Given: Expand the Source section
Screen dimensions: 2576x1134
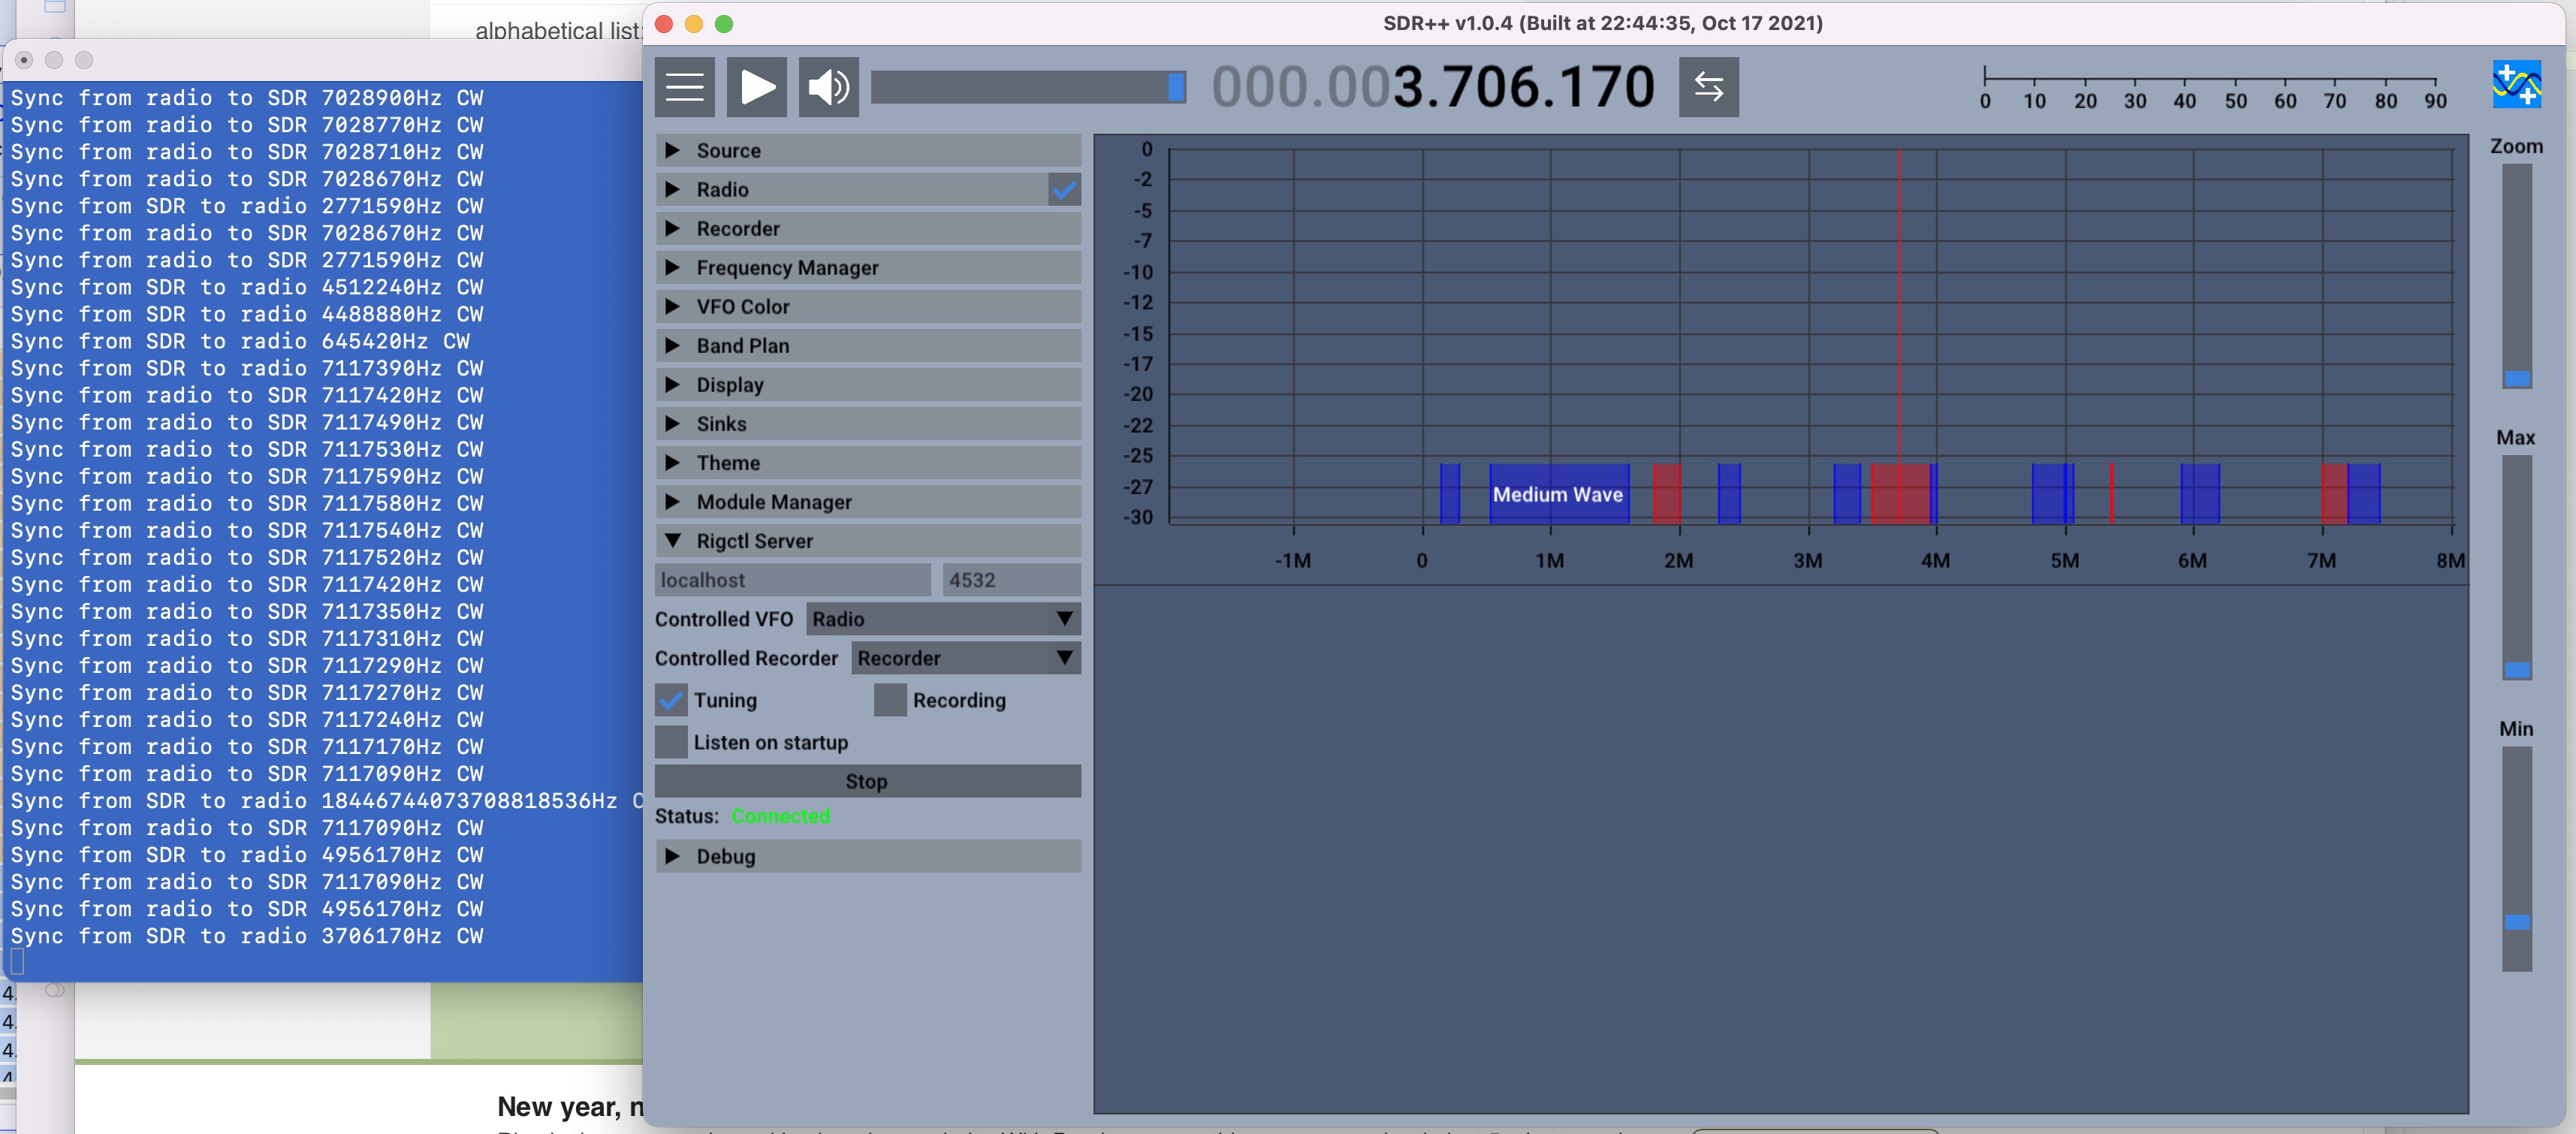Looking at the screenshot, I should [728, 151].
